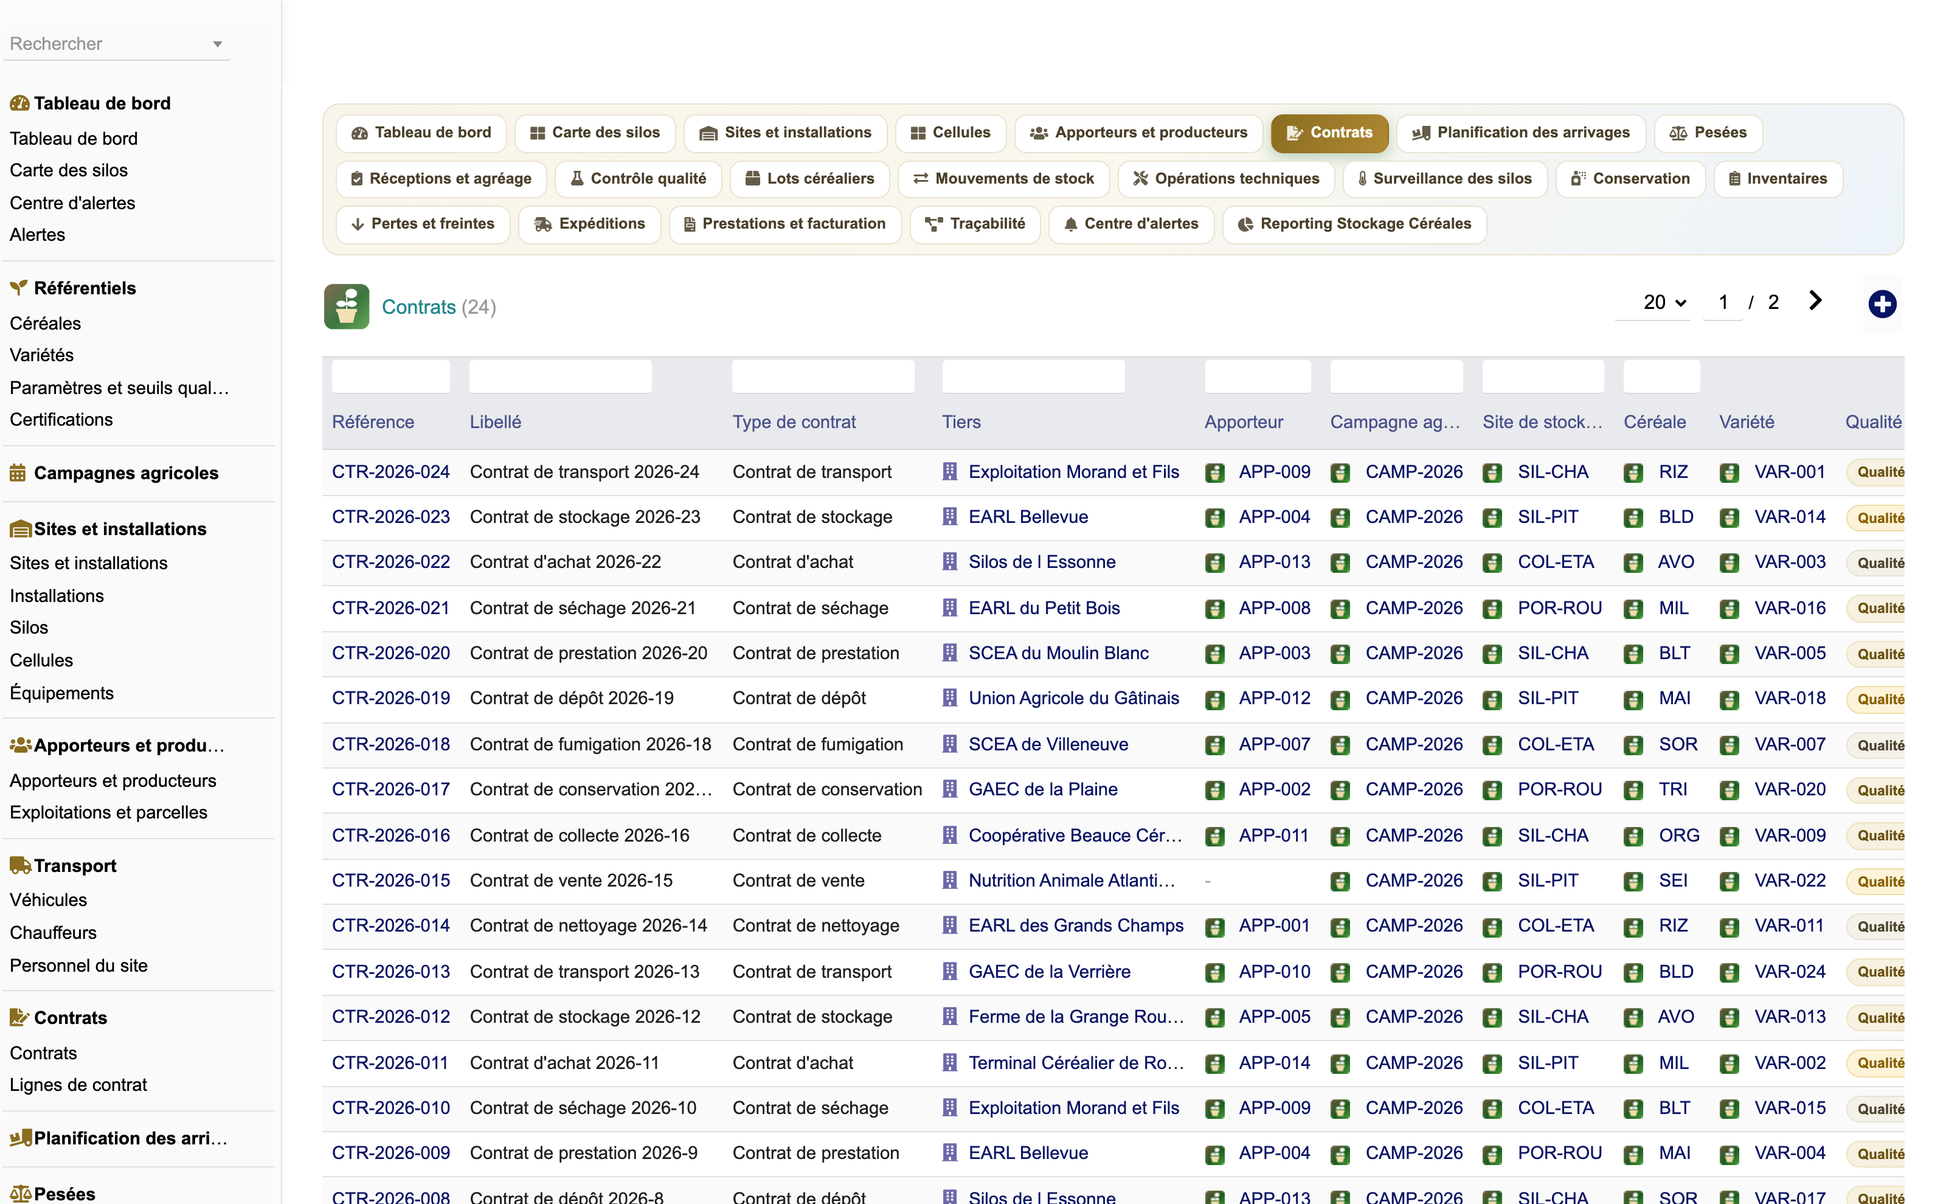This screenshot has height=1204, width=1946.
Task: Open Union Agricole du Gâtinais link
Action: 1074,698
